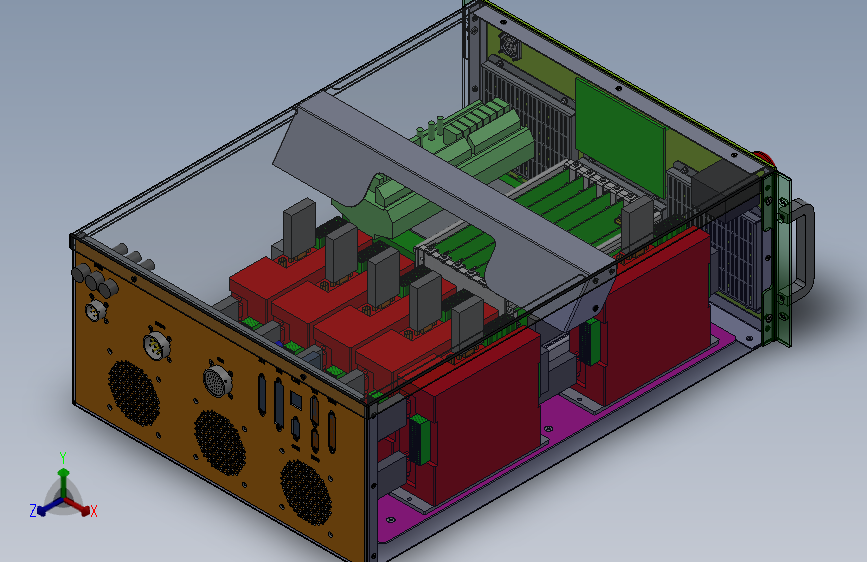Click the green Y axis of the triad

64,481
